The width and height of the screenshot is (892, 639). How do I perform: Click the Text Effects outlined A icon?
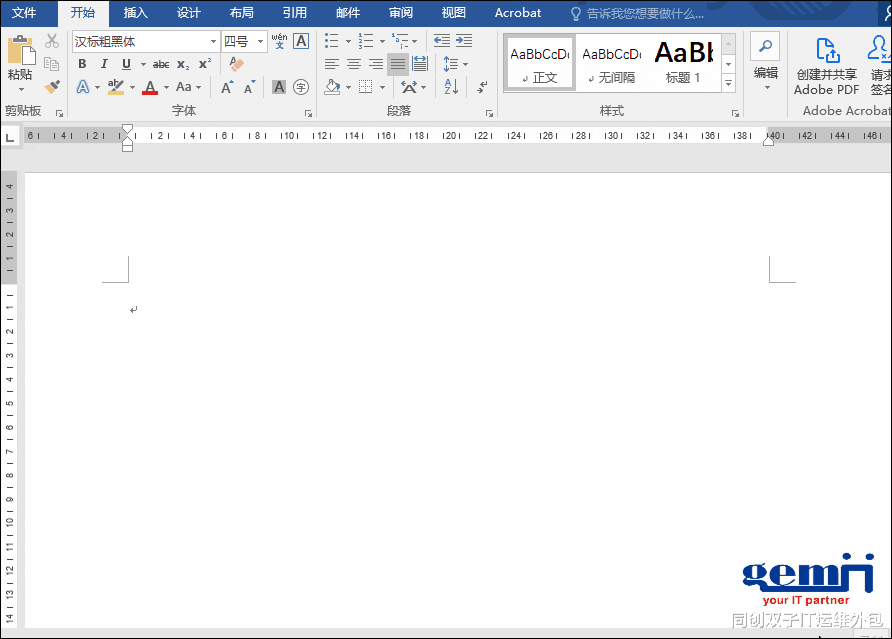pos(83,87)
